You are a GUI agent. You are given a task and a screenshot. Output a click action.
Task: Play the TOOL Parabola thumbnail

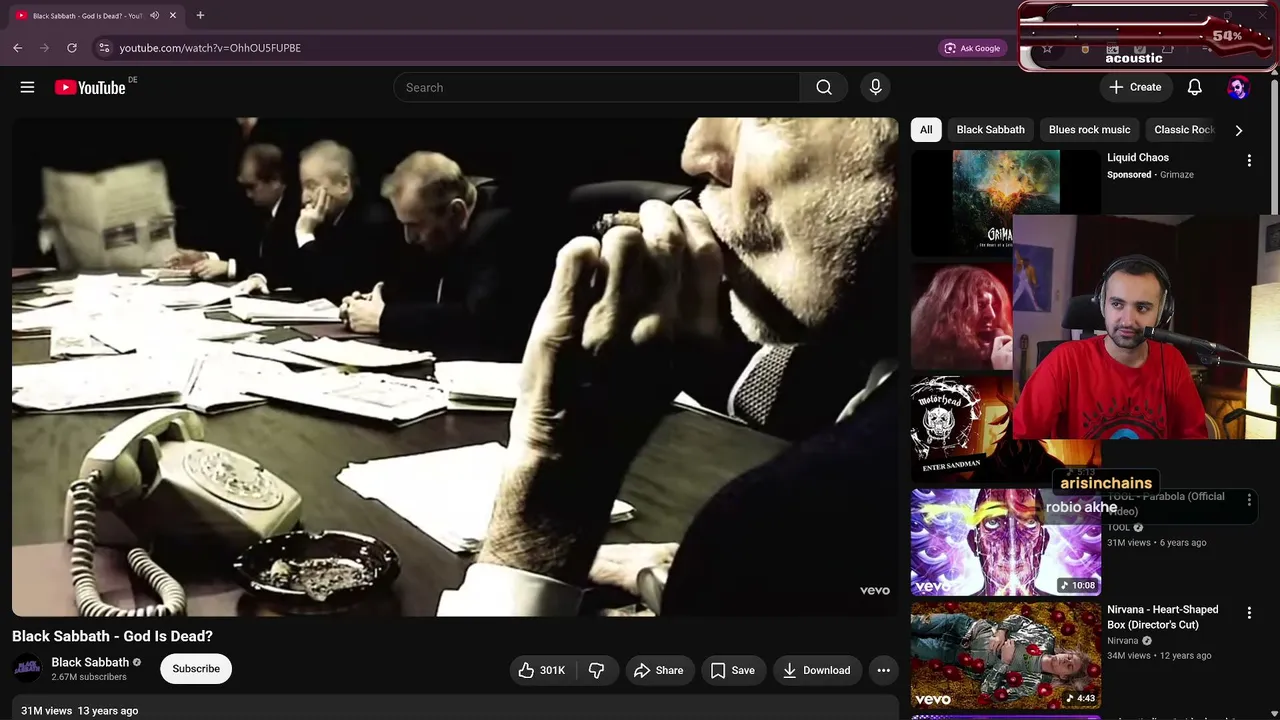(1006, 542)
